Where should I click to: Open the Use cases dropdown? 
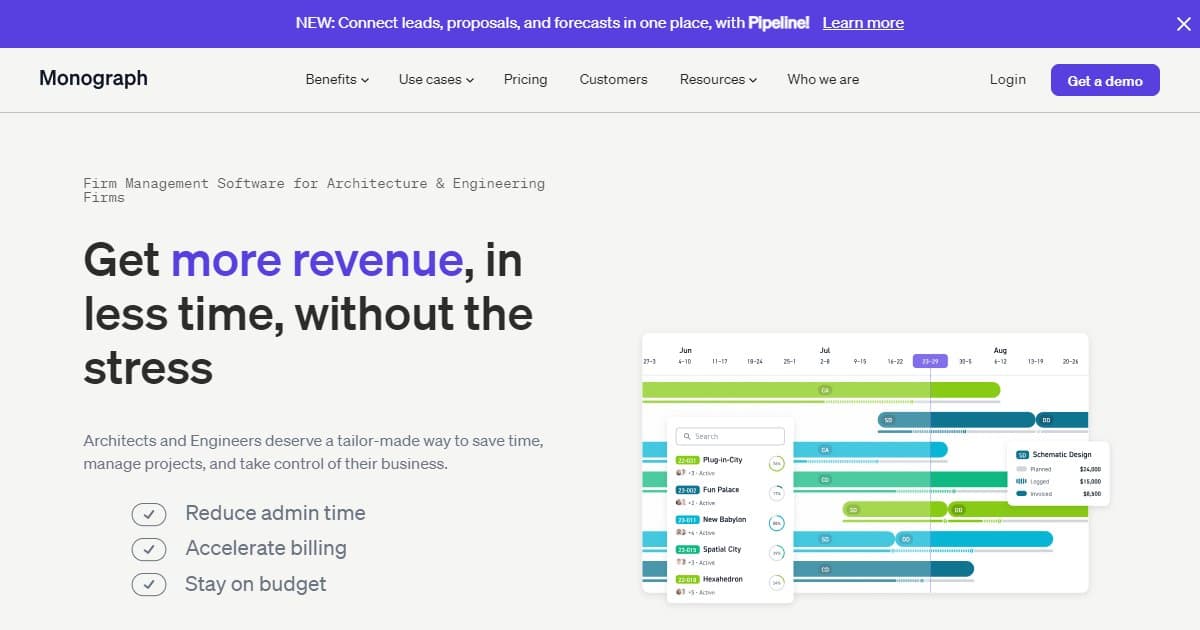point(436,80)
